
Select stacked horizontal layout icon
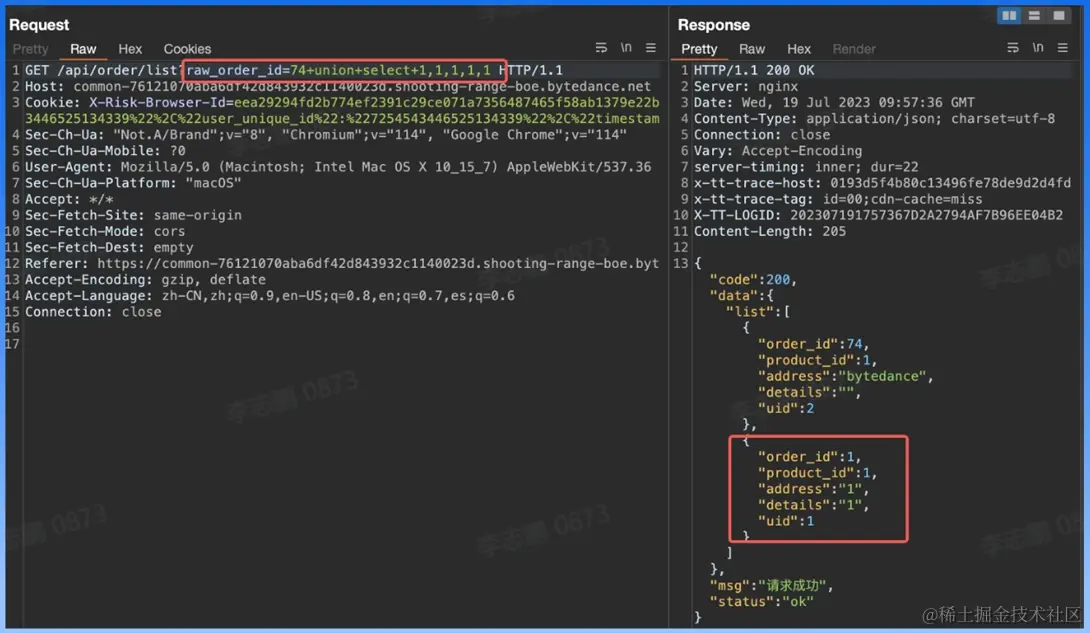pos(1034,15)
